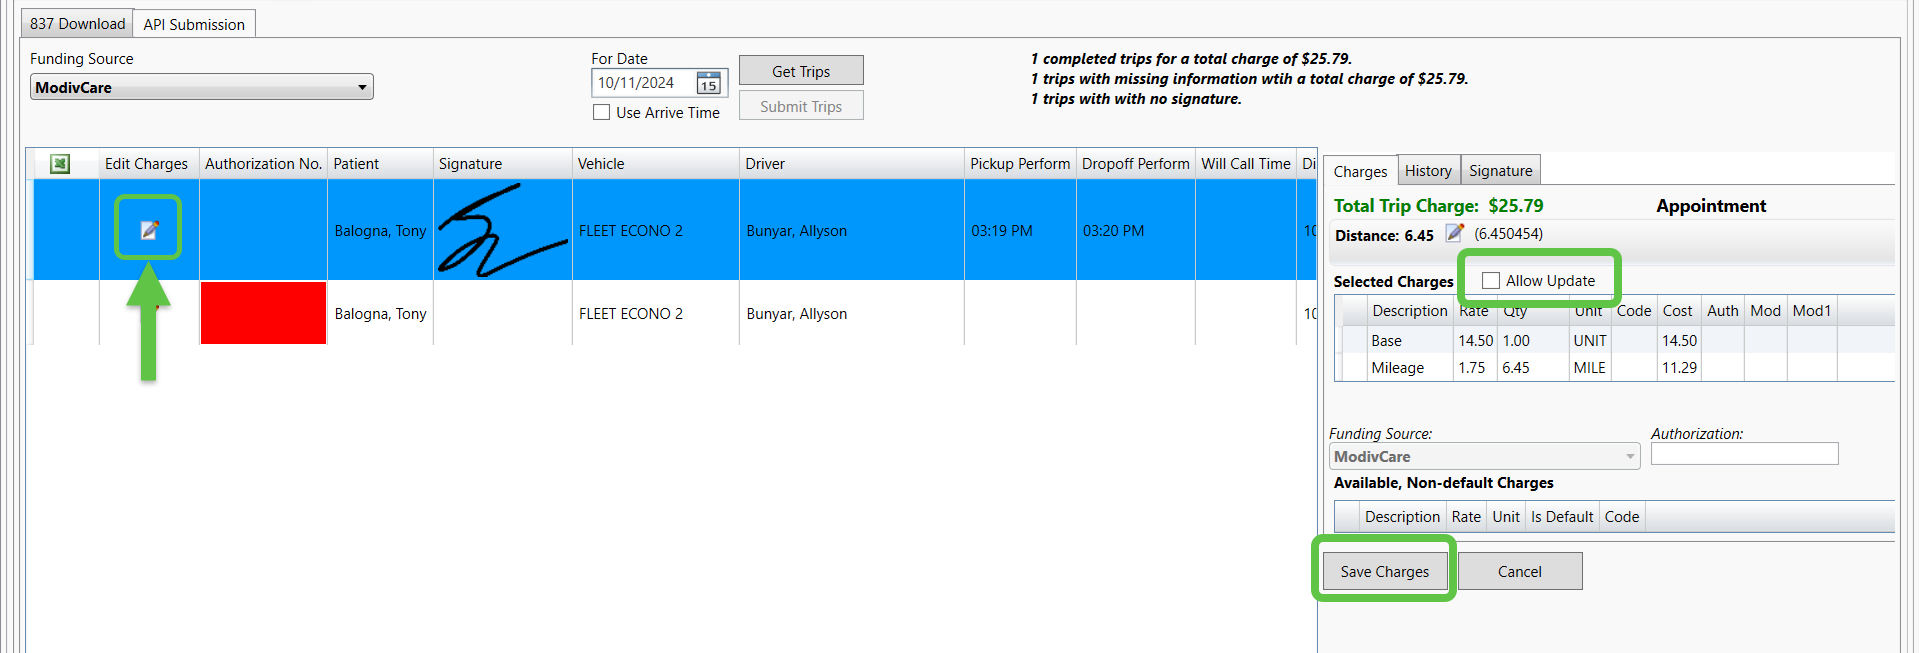This screenshot has width=1919, height=653.
Task: Click the edit distance pencil icon
Action: (1455, 234)
